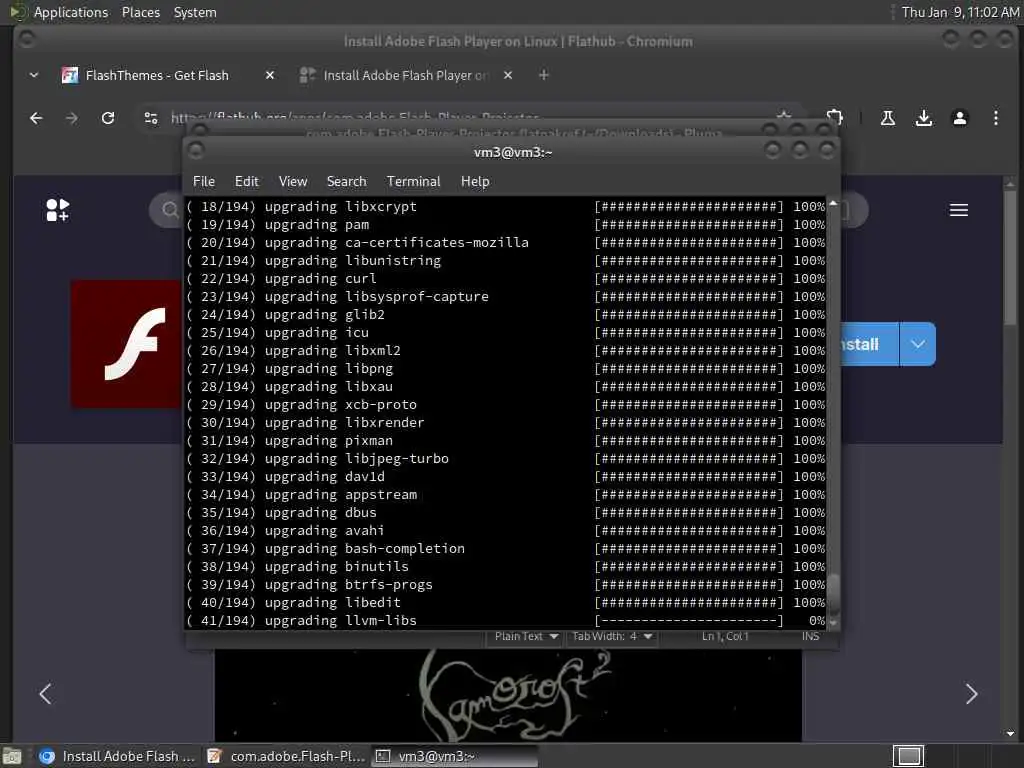The image size is (1024, 768).
Task: Switch to vm3@vm3:~ taskbar window
Action: (455, 756)
